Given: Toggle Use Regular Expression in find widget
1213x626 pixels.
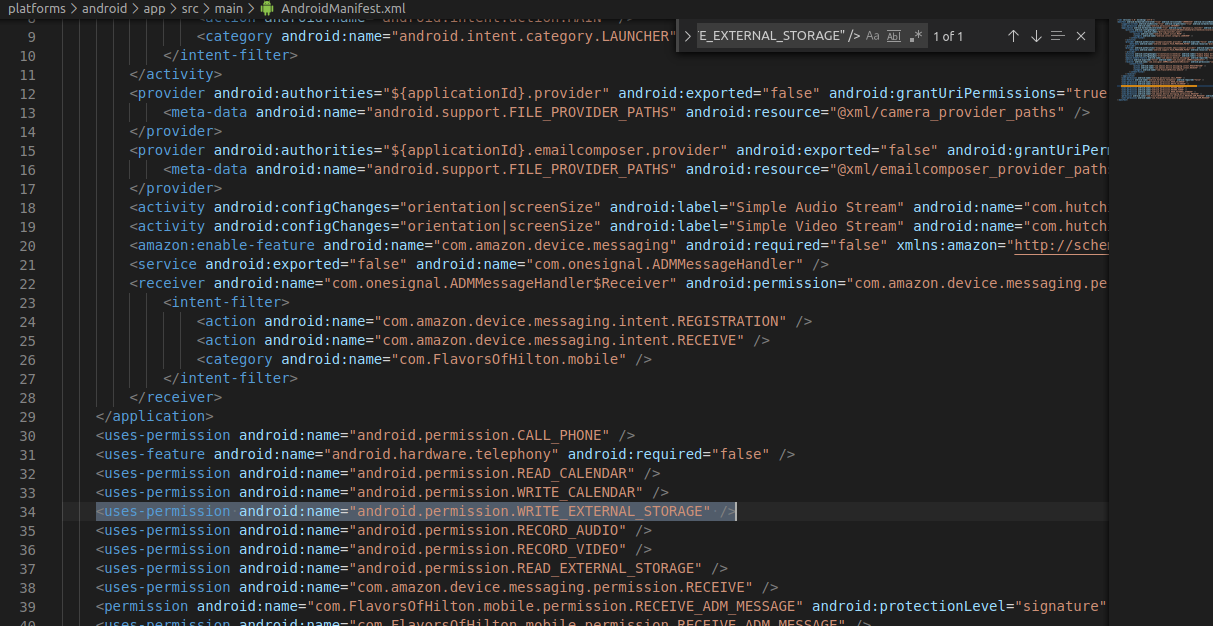Looking at the screenshot, I should [915, 36].
